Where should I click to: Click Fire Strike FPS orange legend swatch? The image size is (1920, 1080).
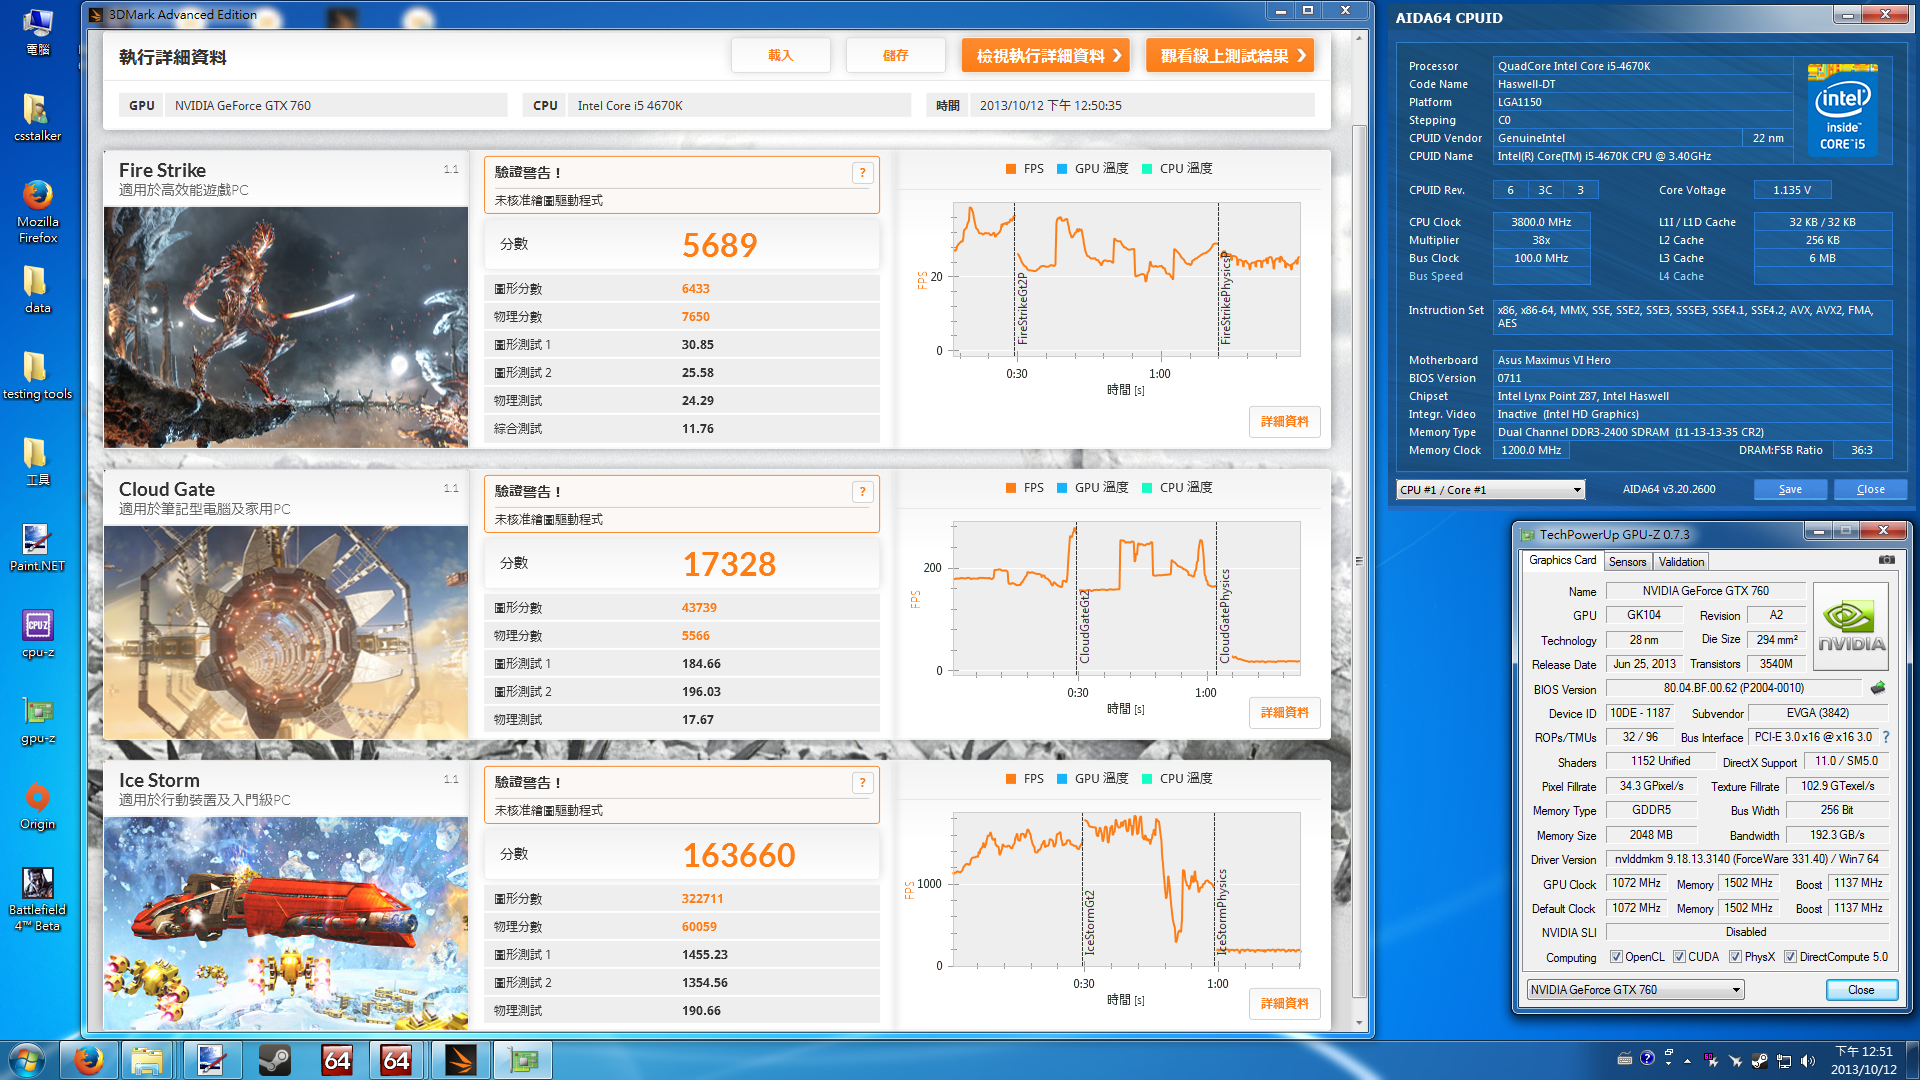(1011, 169)
